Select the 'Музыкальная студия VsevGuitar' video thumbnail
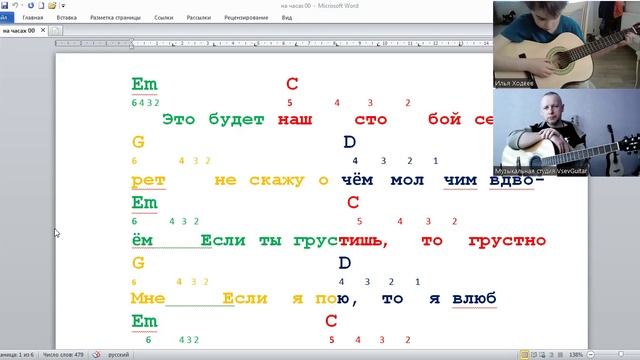640x360 pixels. pyautogui.click(x=567, y=133)
